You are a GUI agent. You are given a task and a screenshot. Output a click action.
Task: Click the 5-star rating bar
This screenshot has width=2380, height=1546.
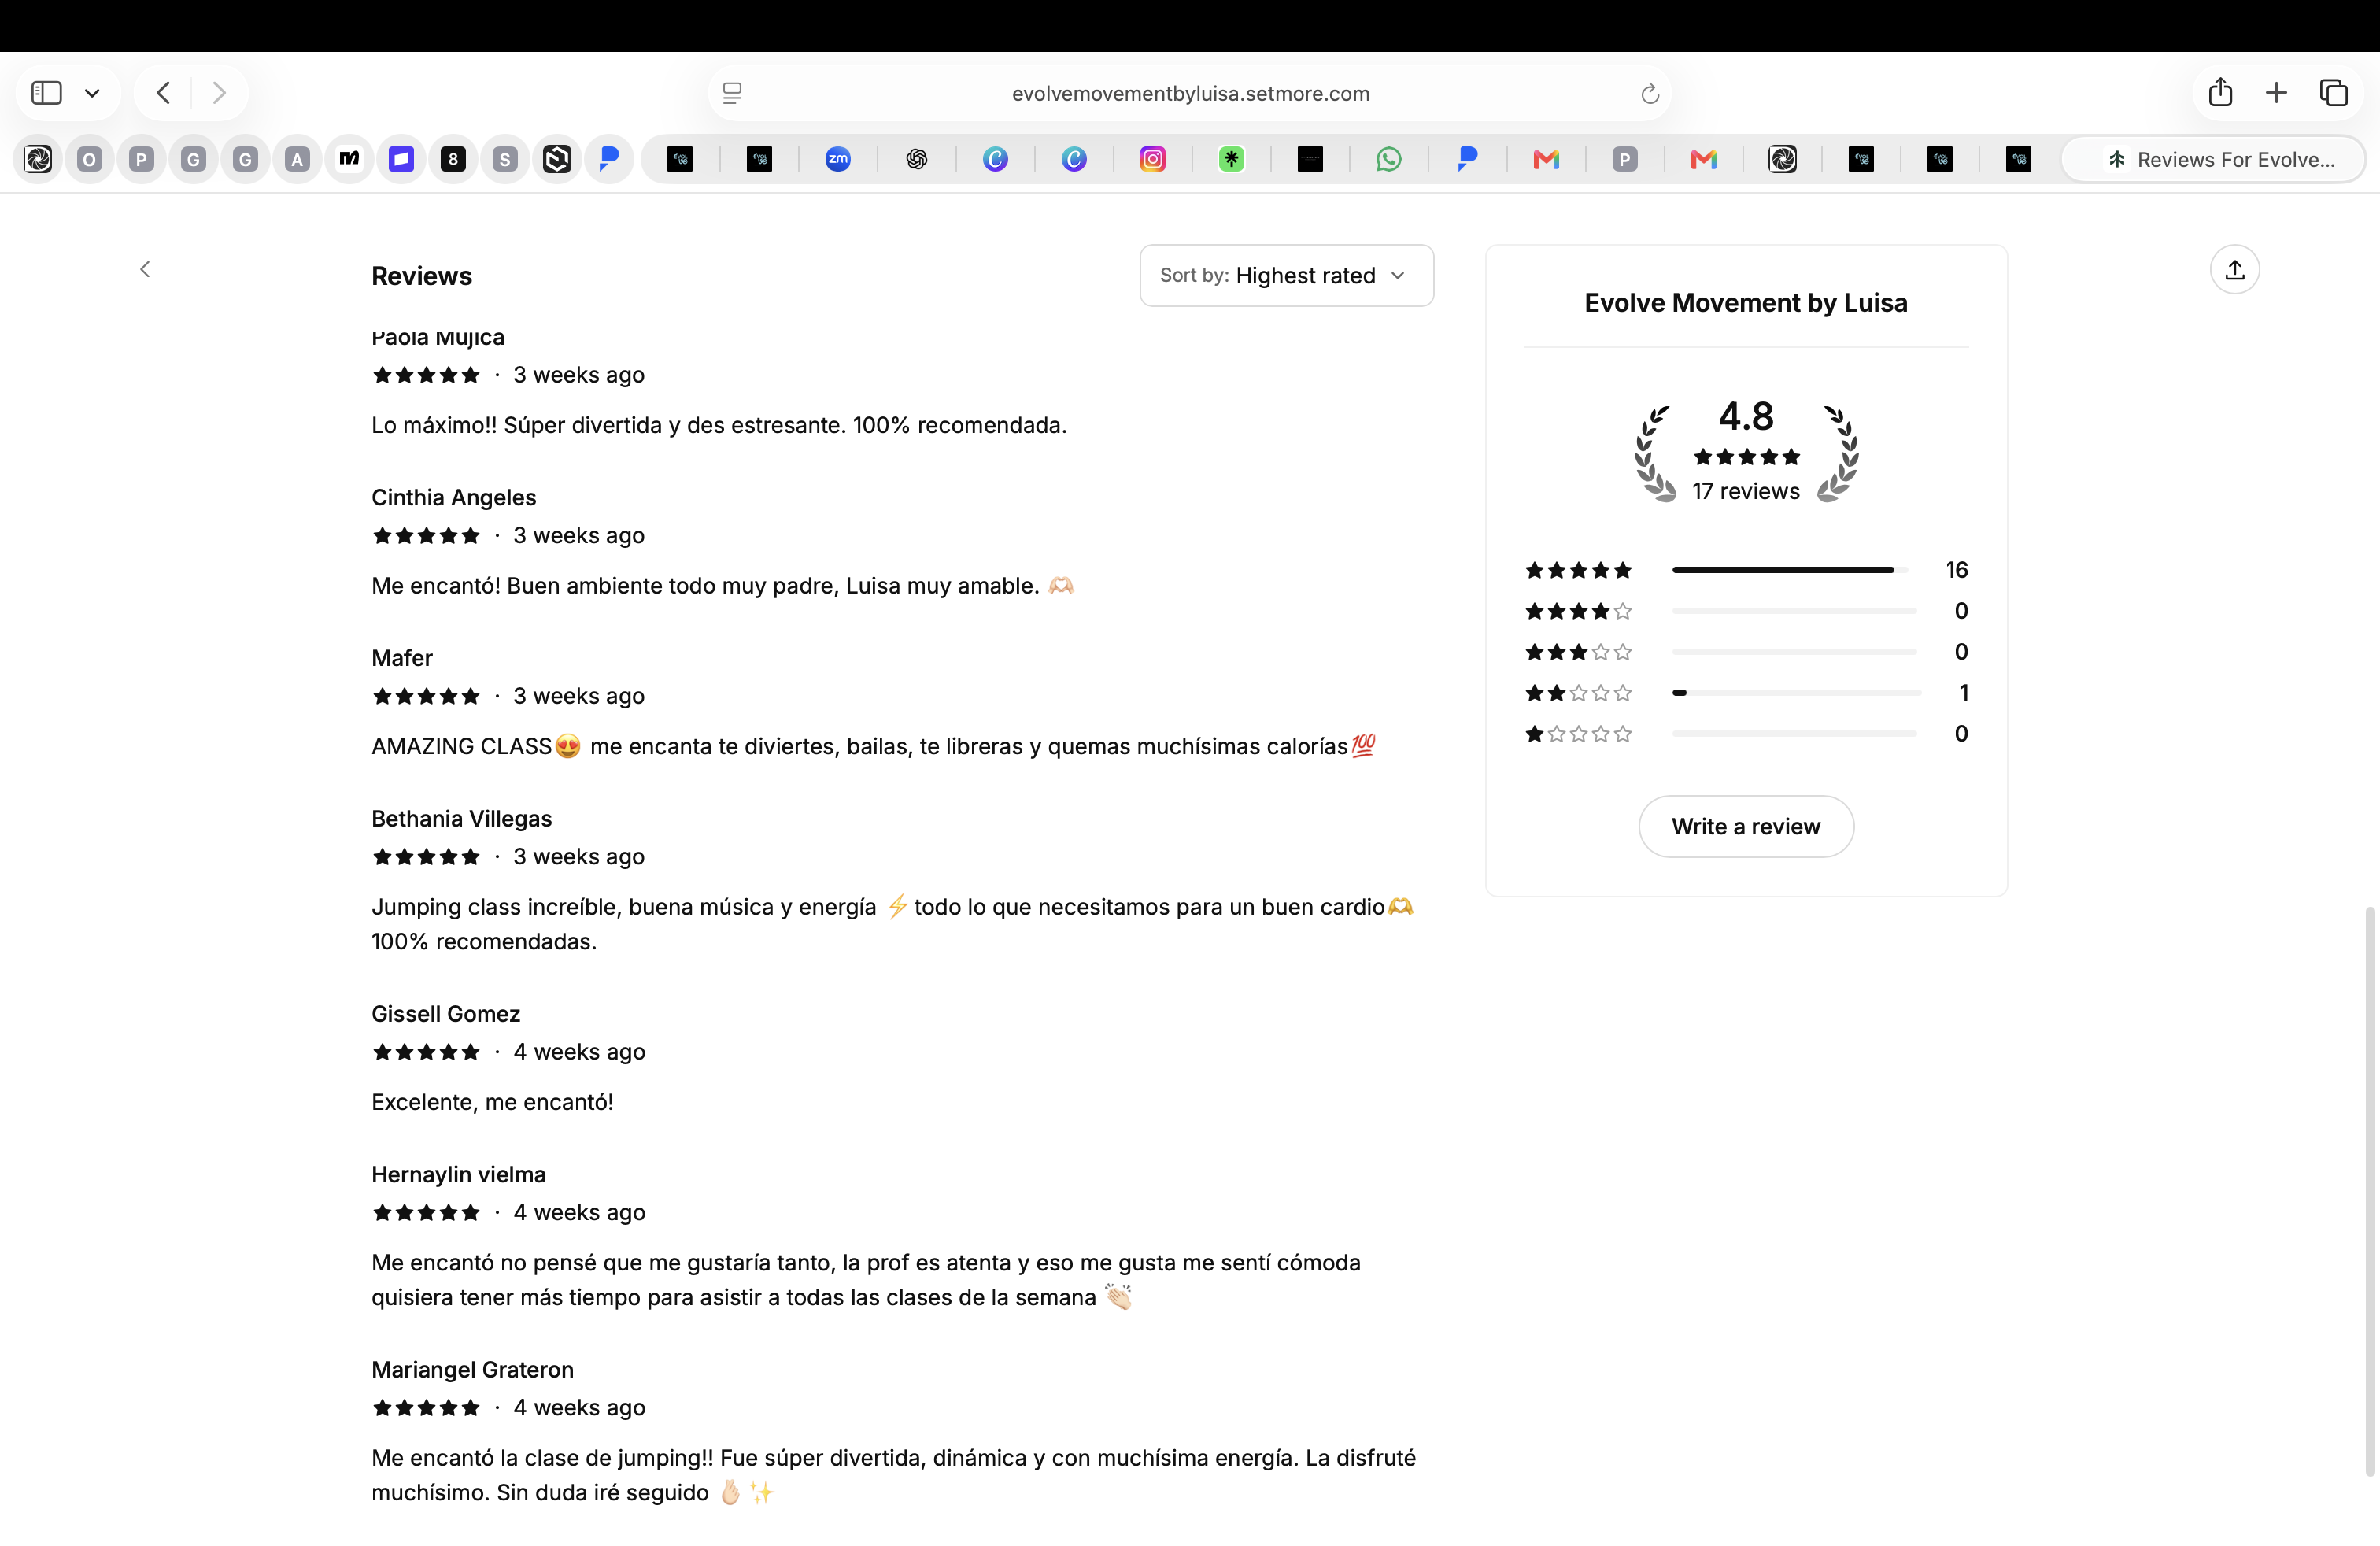click(x=1790, y=570)
